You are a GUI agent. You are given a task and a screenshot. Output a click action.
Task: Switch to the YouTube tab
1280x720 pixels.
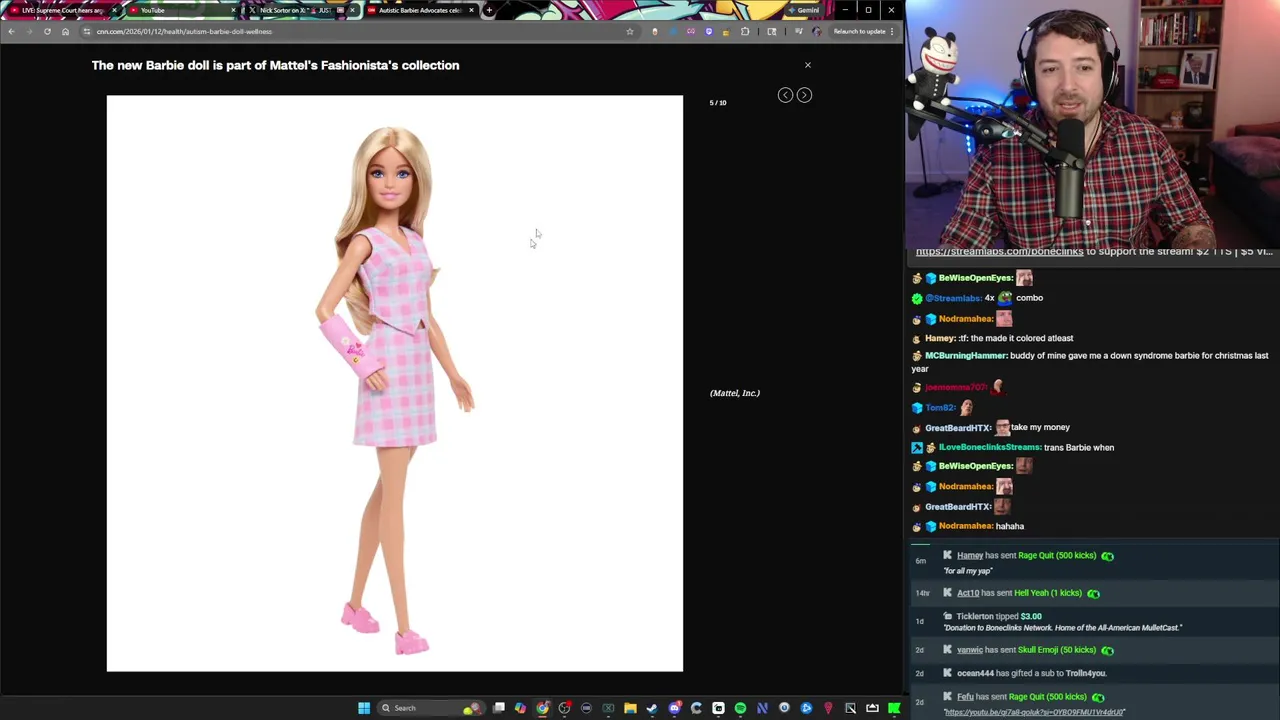click(x=180, y=10)
